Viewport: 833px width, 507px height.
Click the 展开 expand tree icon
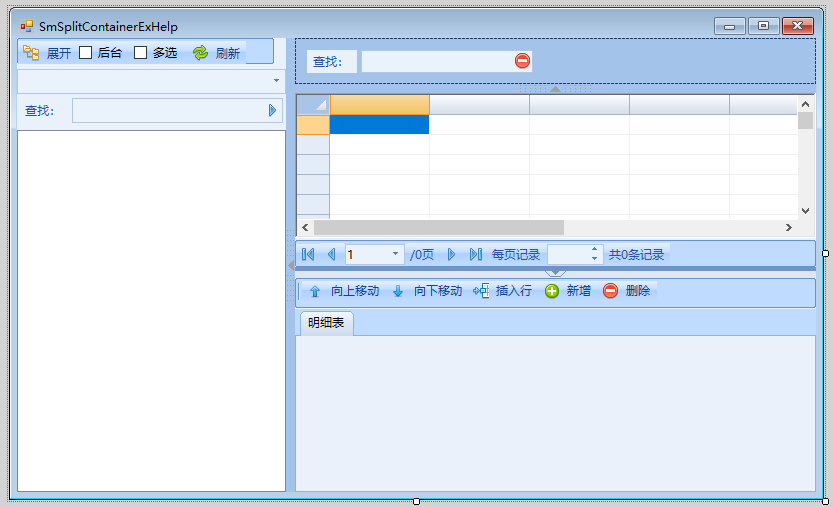[31, 53]
